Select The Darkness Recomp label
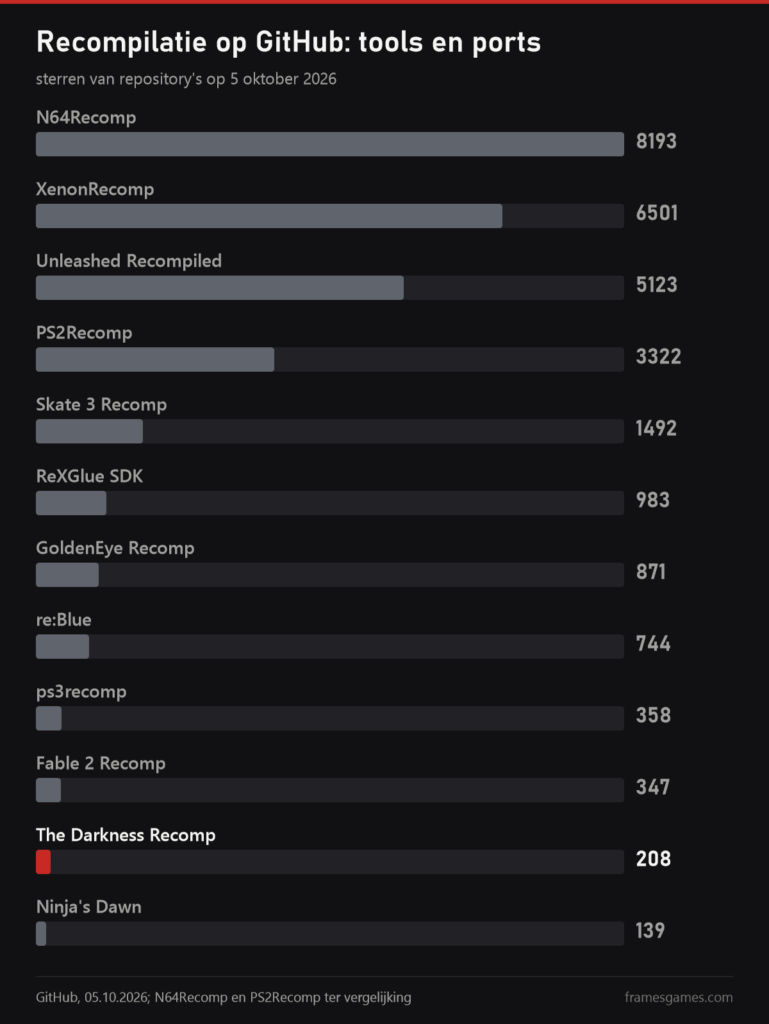Viewport: 769px width, 1024px height. (x=125, y=835)
